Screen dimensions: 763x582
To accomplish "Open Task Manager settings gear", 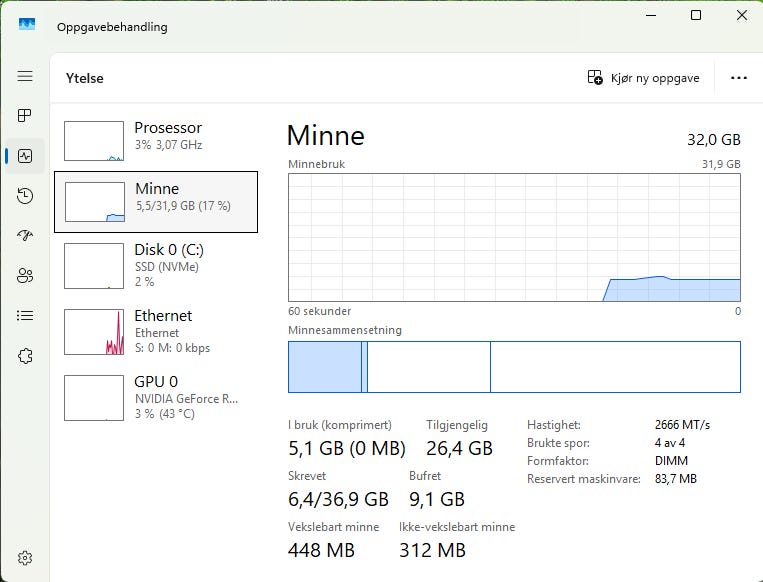I will pyautogui.click(x=25, y=558).
